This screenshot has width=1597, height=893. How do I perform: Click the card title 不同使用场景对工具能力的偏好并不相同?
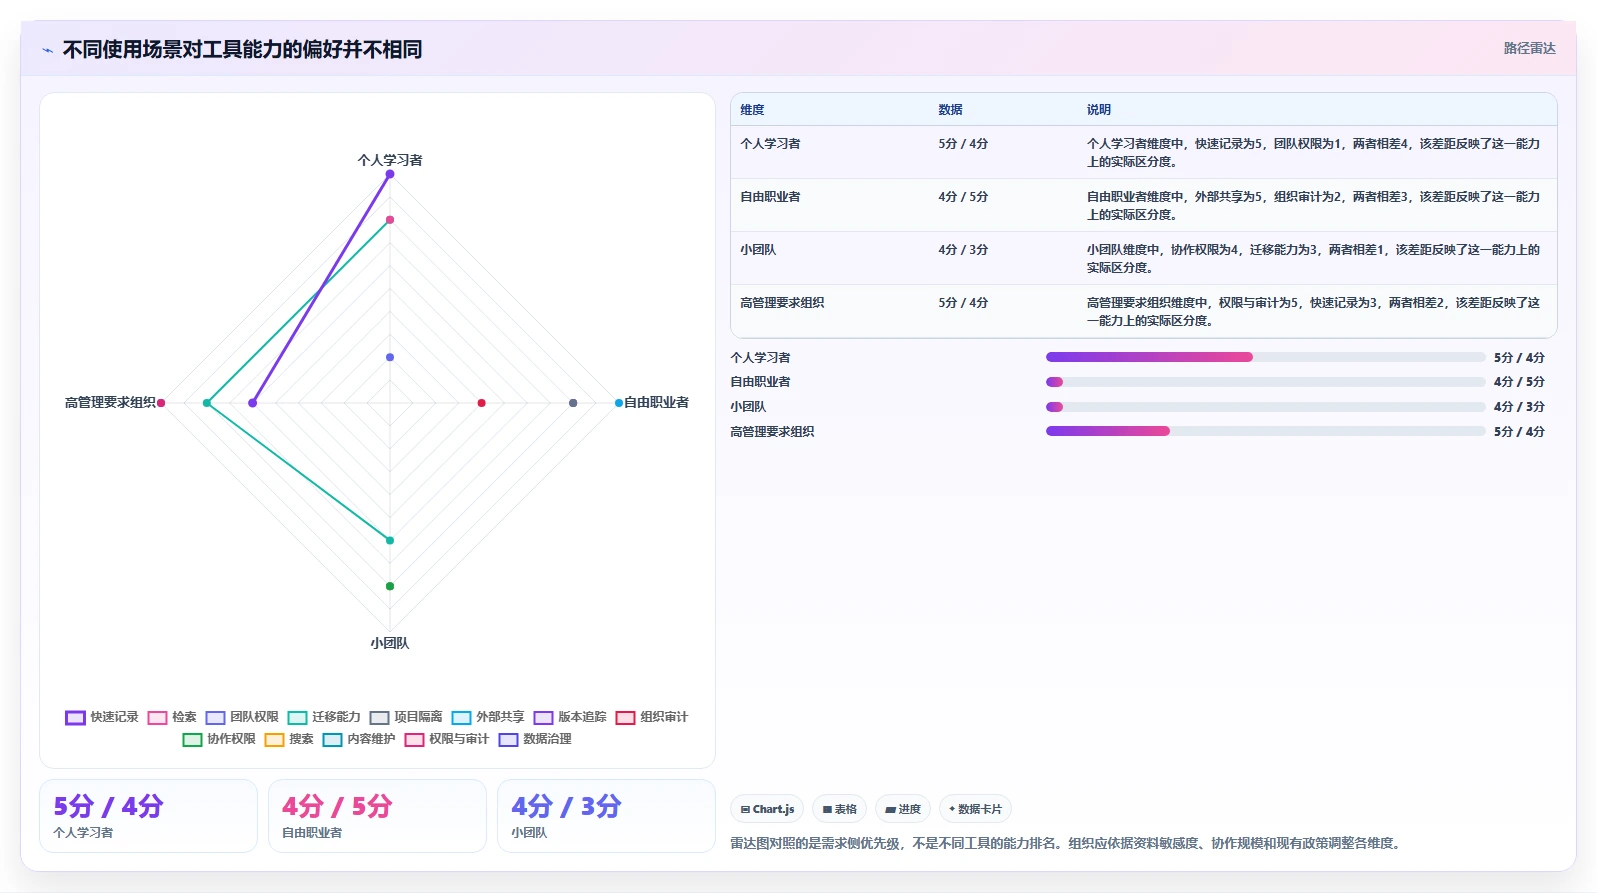[242, 49]
